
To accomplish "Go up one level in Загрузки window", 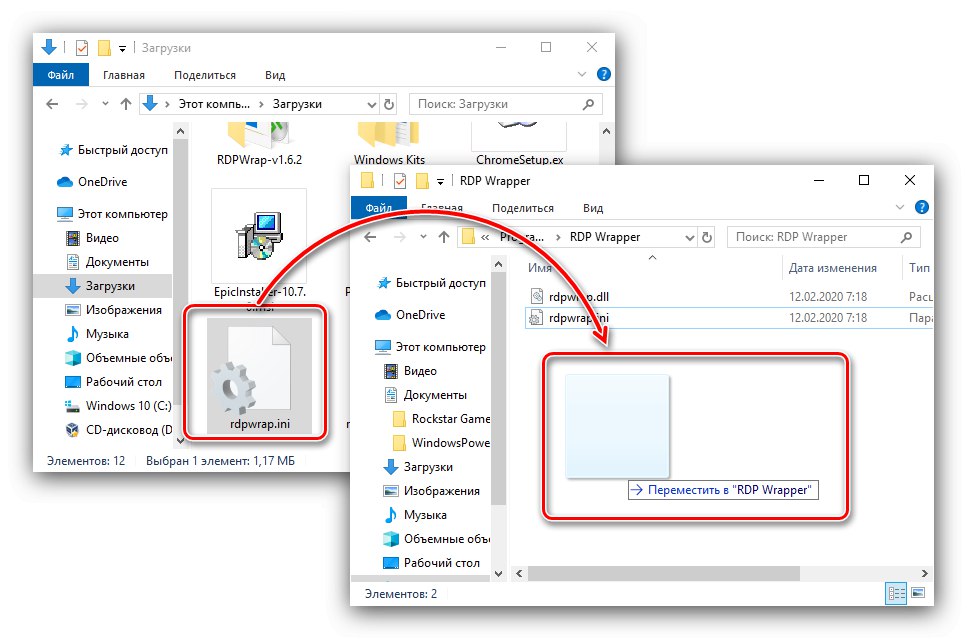I will (126, 104).
